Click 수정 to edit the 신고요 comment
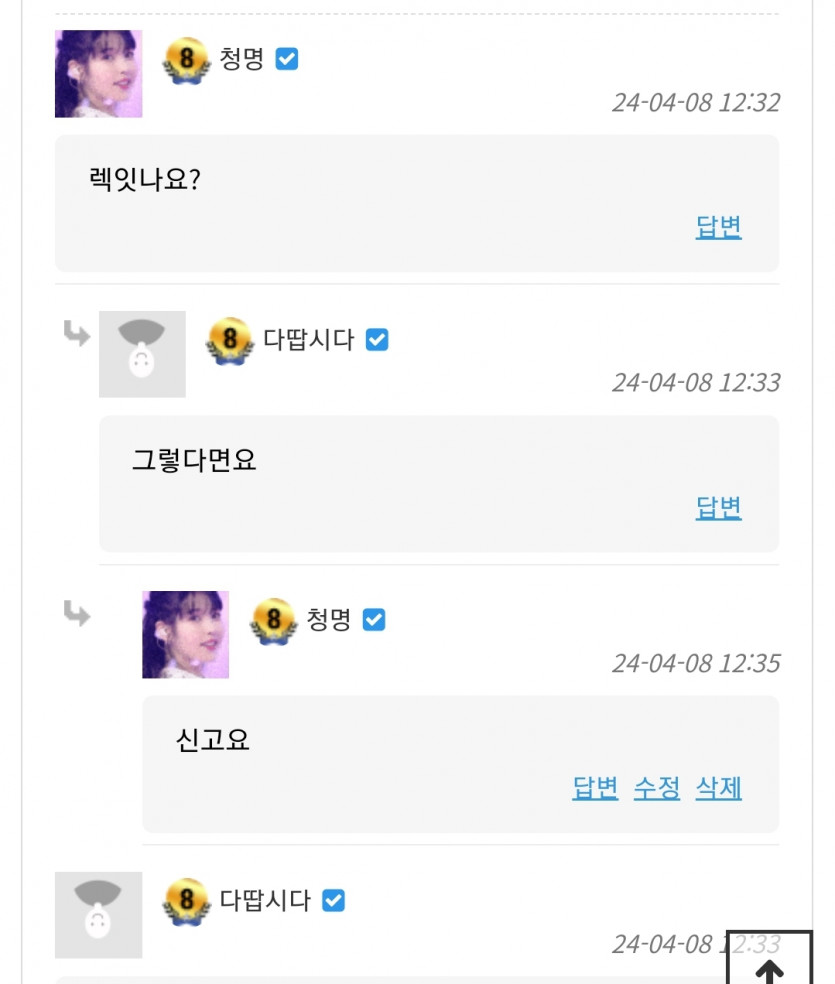 click(x=656, y=788)
